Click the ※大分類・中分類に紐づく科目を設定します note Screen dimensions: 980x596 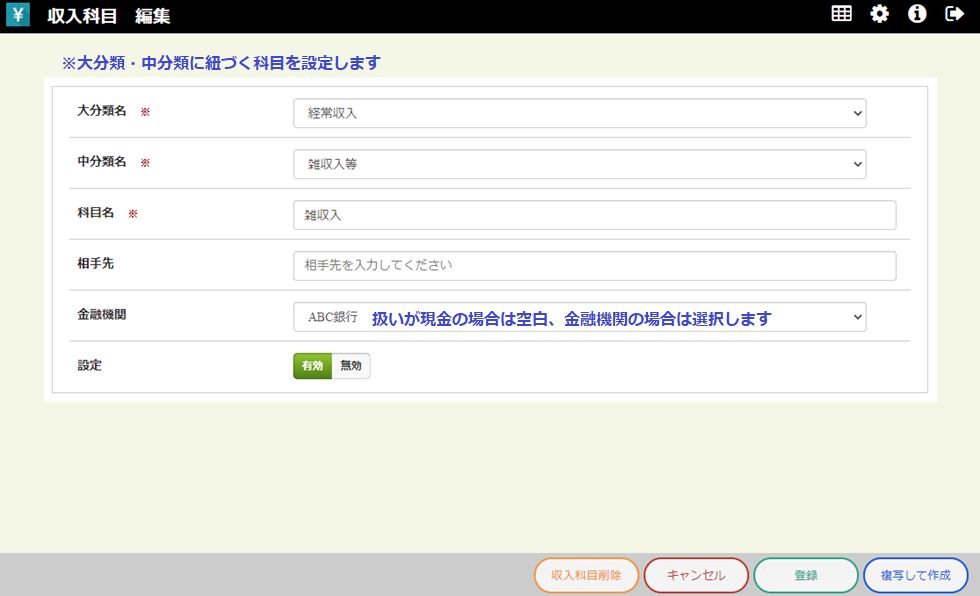pyautogui.click(x=221, y=63)
